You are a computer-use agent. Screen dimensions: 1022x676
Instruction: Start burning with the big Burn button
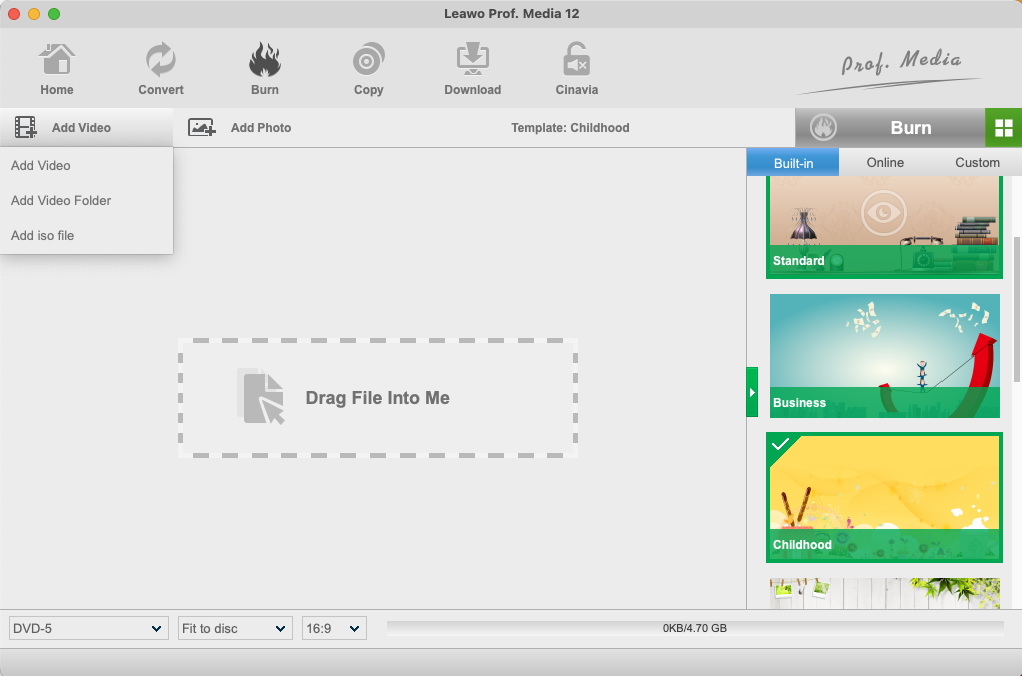coord(890,128)
